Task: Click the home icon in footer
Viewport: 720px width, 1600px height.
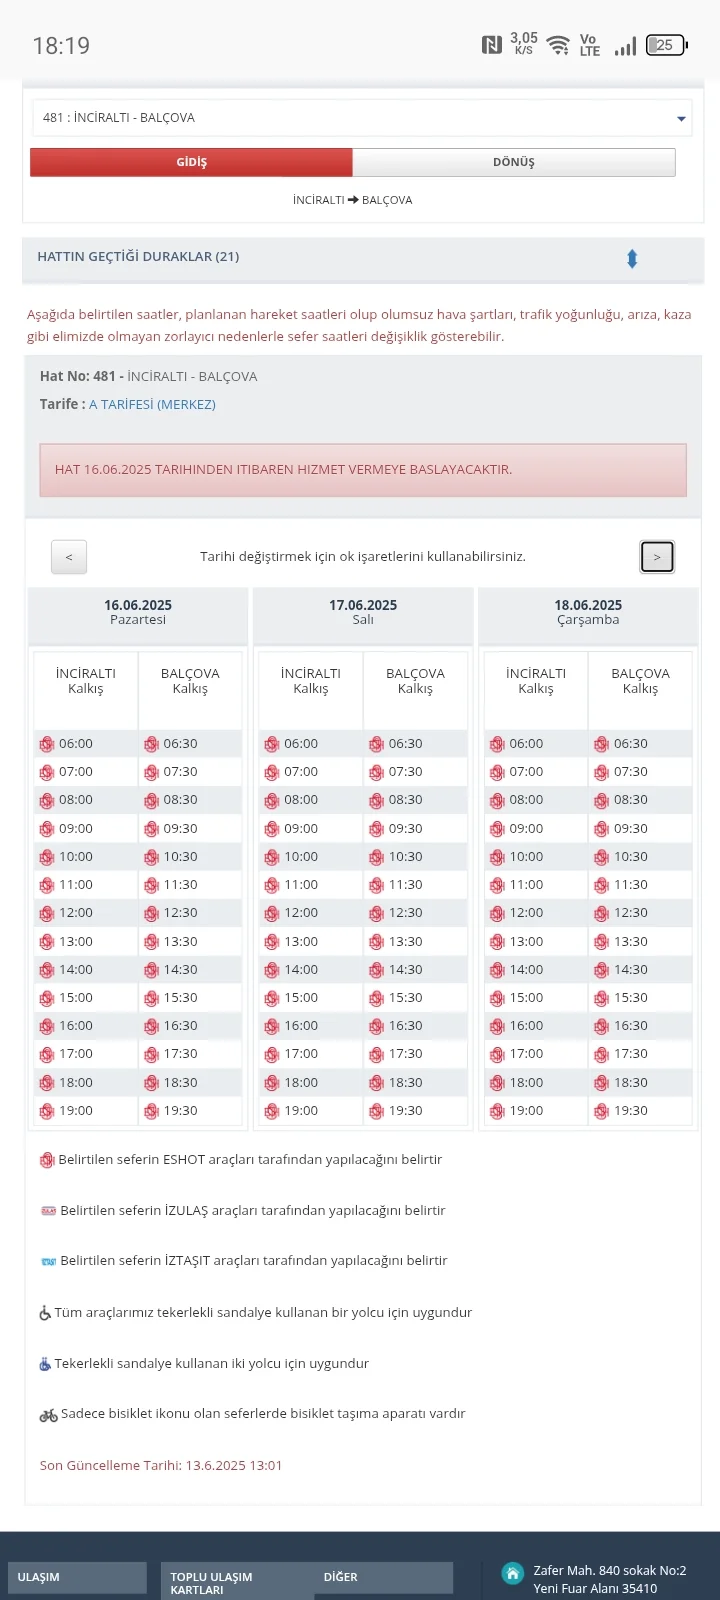Action: click(x=512, y=1573)
